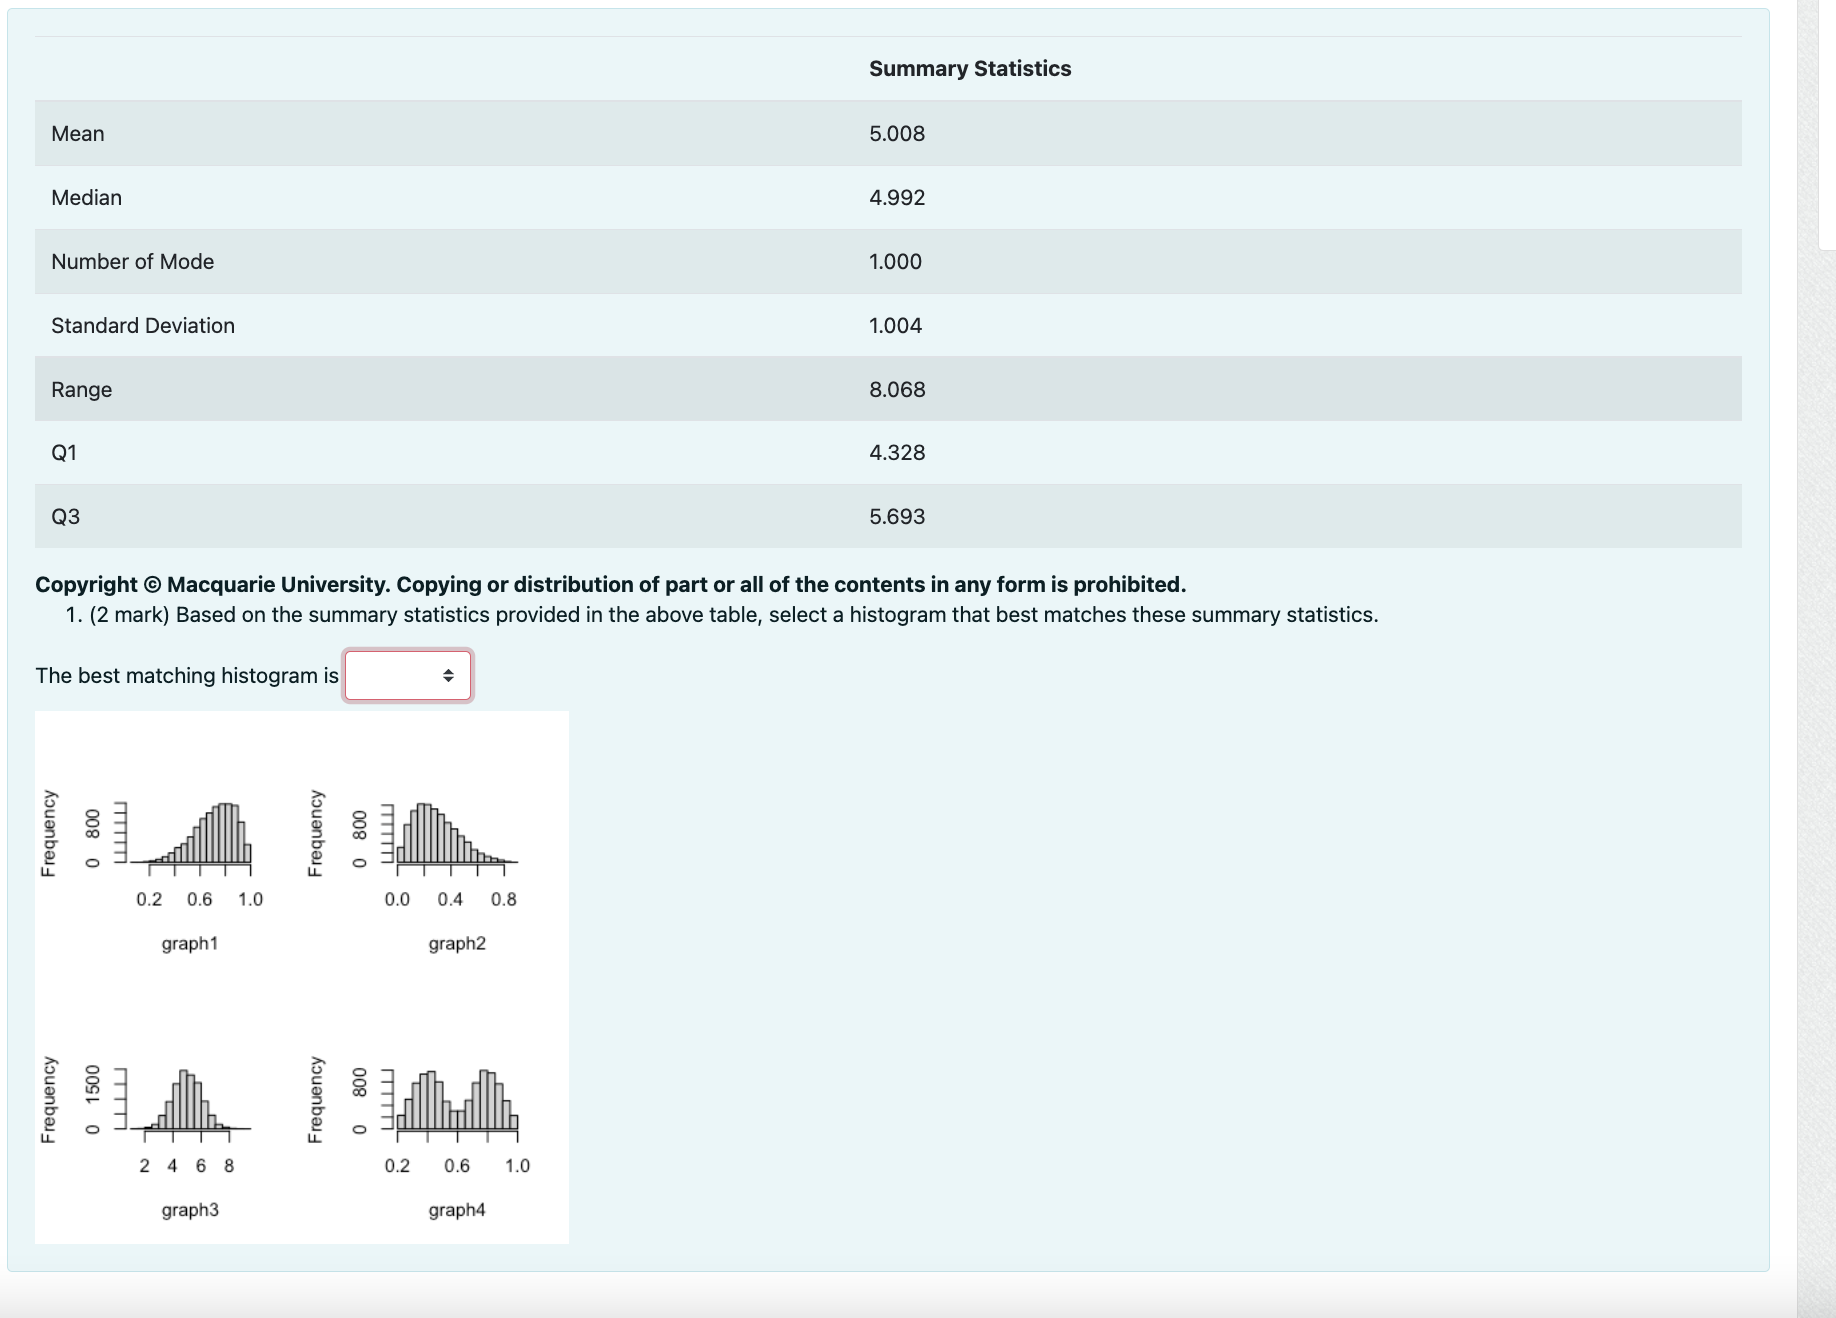Click the range value 8.068
This screenshot has height=1318, width=1836.
897,390
